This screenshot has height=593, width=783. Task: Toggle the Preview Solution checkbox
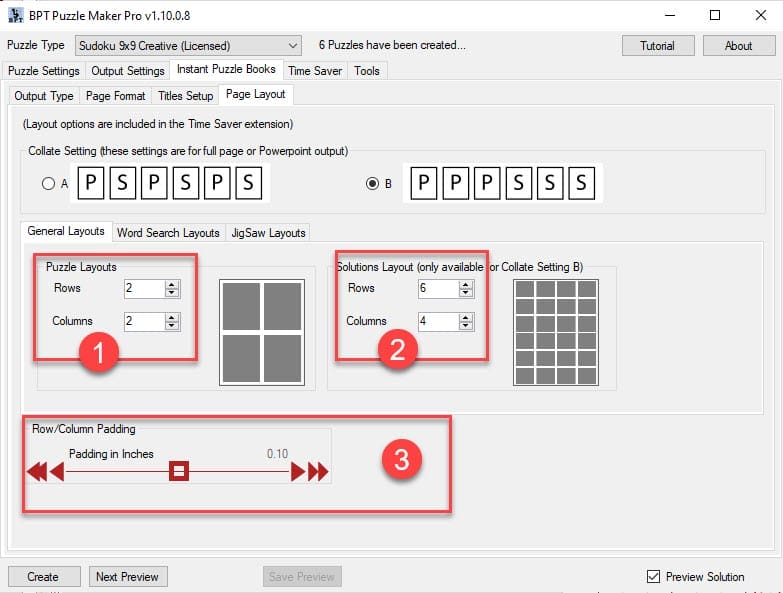click(653, 577)
